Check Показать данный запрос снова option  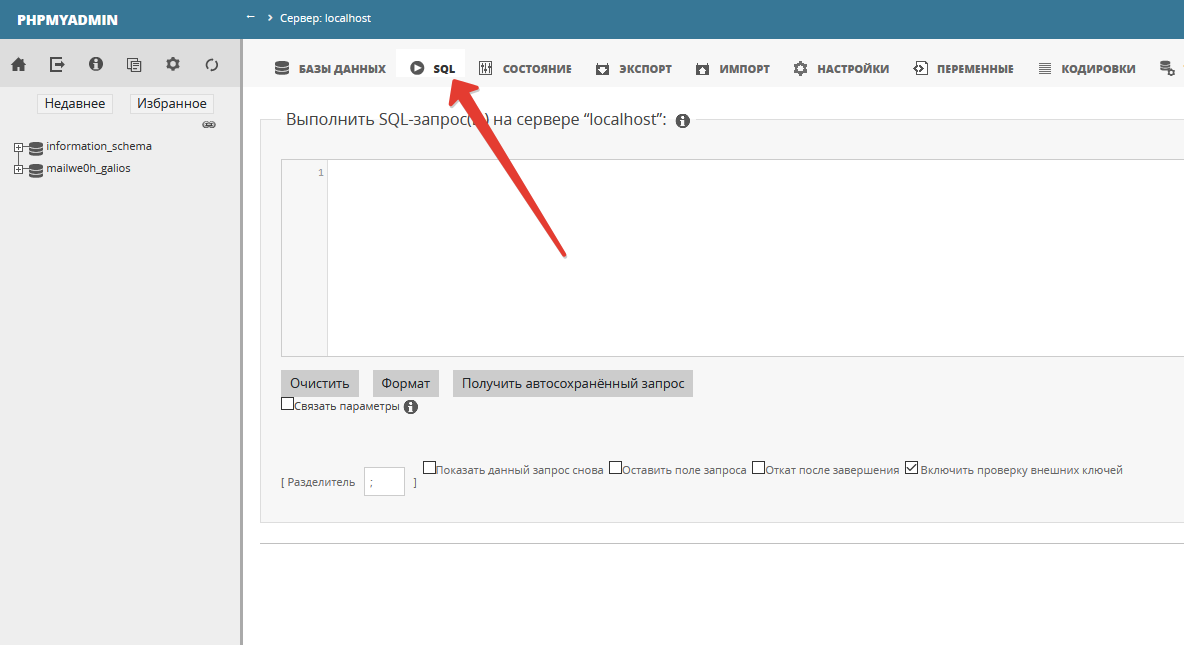430,467
